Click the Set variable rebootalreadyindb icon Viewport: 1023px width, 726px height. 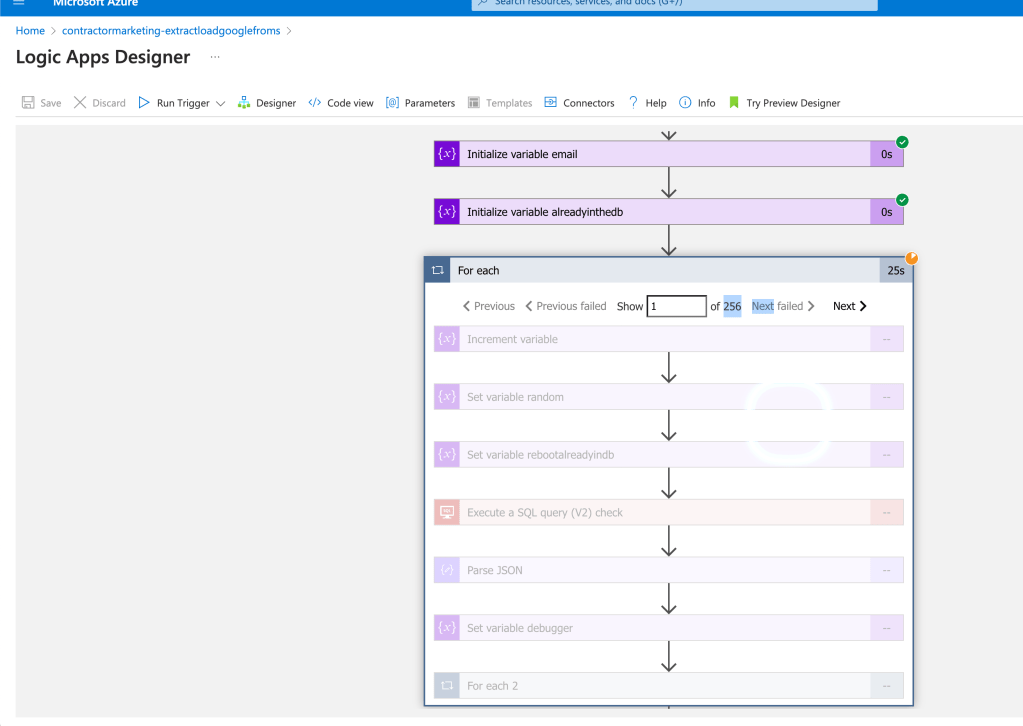pyautogui.click(x=447, y=455)
